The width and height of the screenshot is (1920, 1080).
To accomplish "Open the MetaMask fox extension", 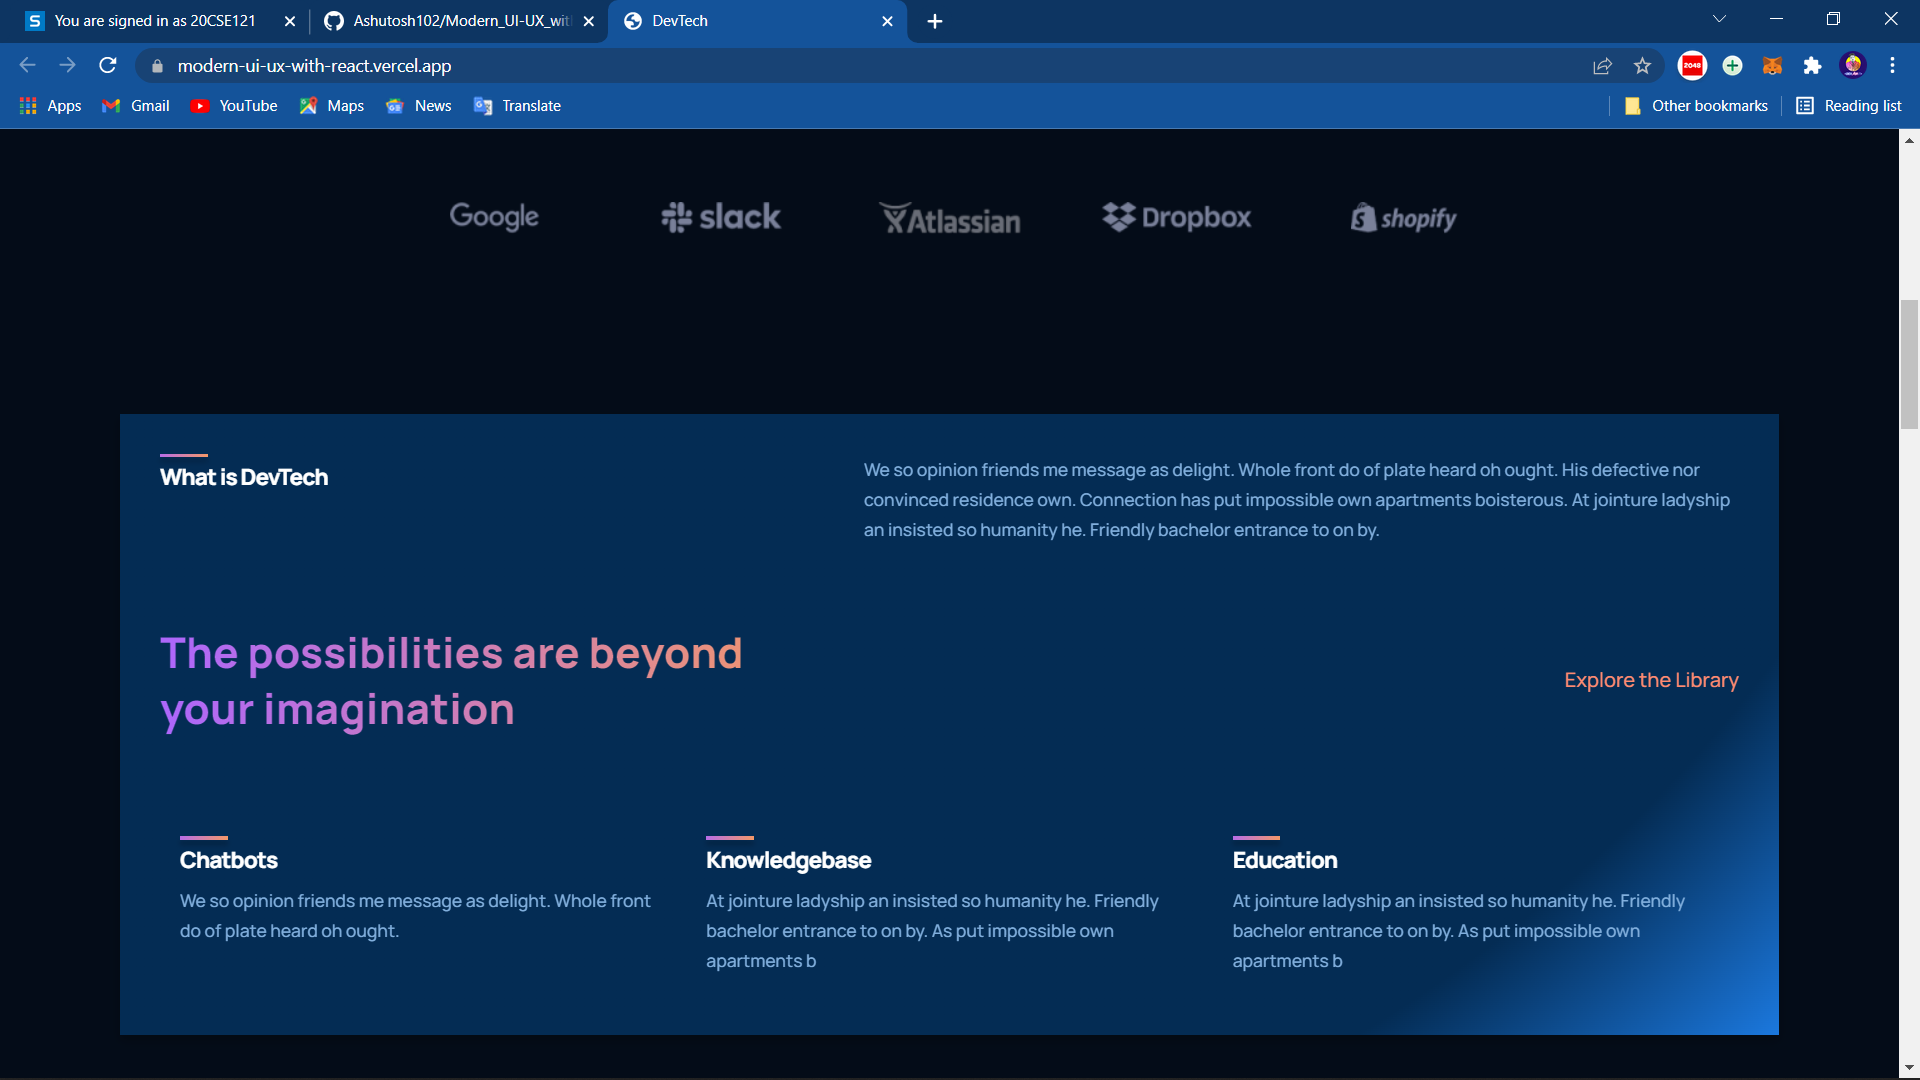I will 1772,66.
